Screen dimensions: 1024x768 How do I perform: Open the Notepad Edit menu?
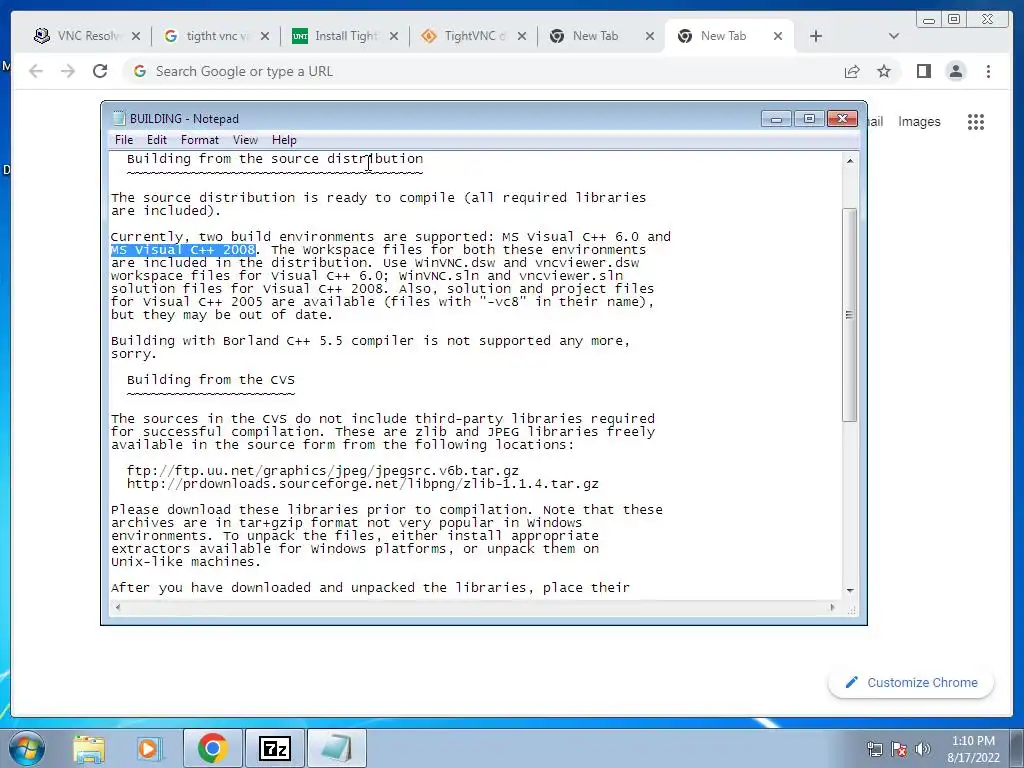[x=157, y=140]
